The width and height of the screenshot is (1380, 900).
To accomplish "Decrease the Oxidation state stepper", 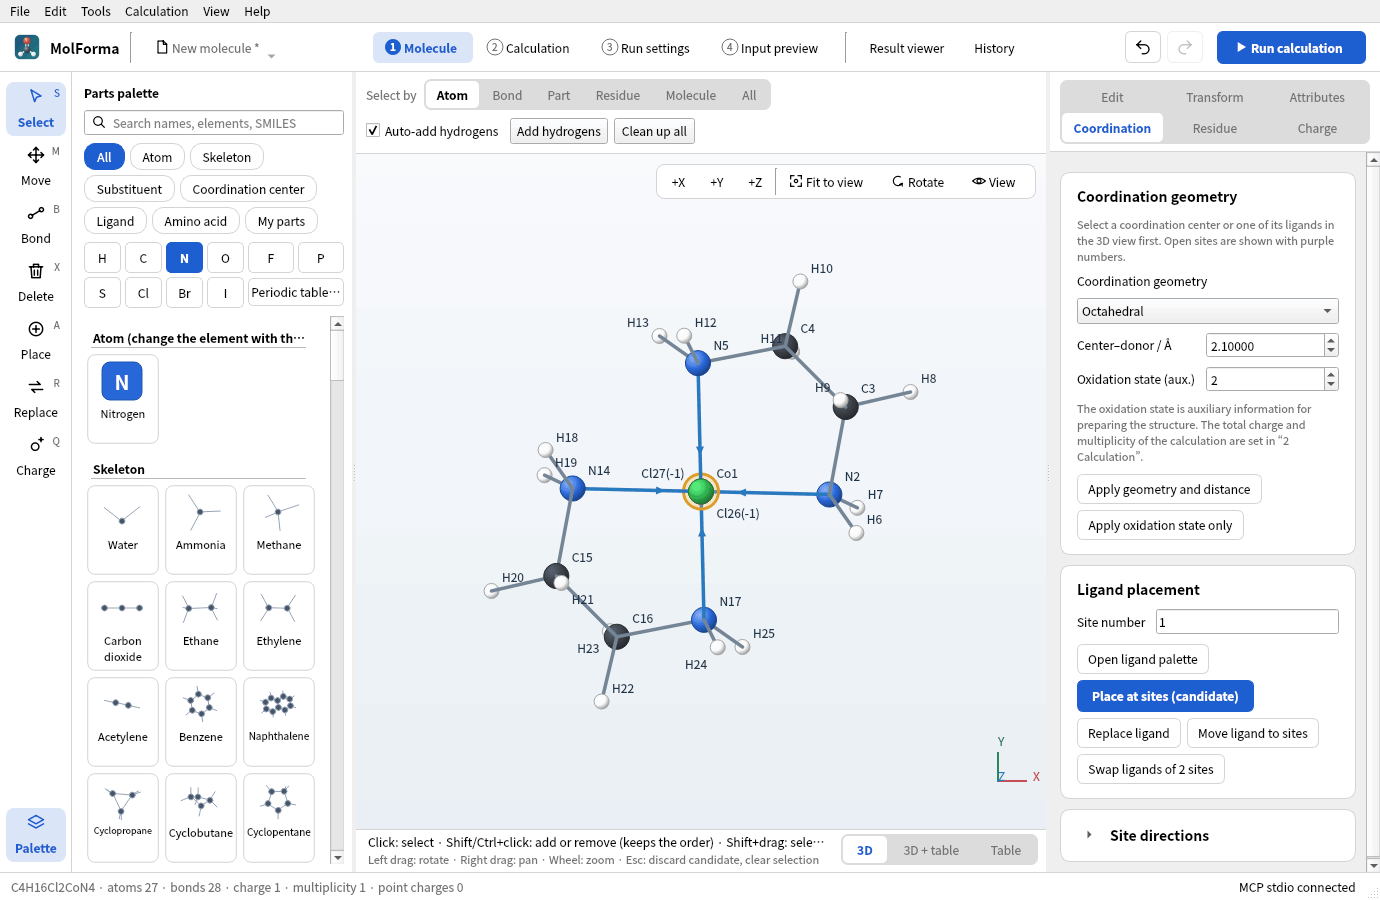I will coord(1331,385).
